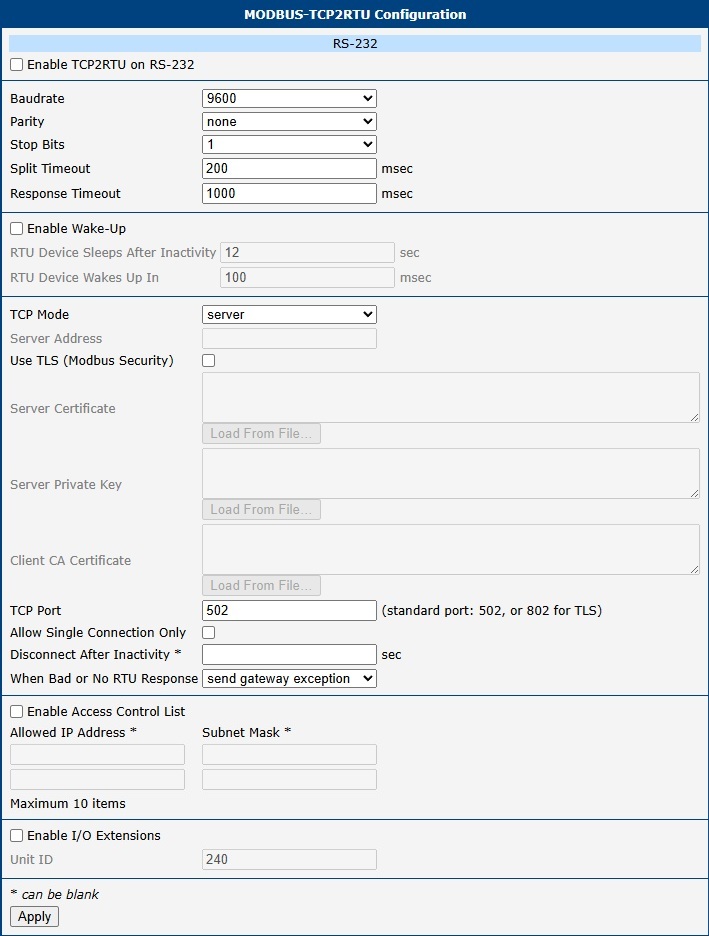Image resolution: width=709 pixels, height=936 pixels.
Task: Click Load From File under Server Private Key
Action: click(261, 509)
